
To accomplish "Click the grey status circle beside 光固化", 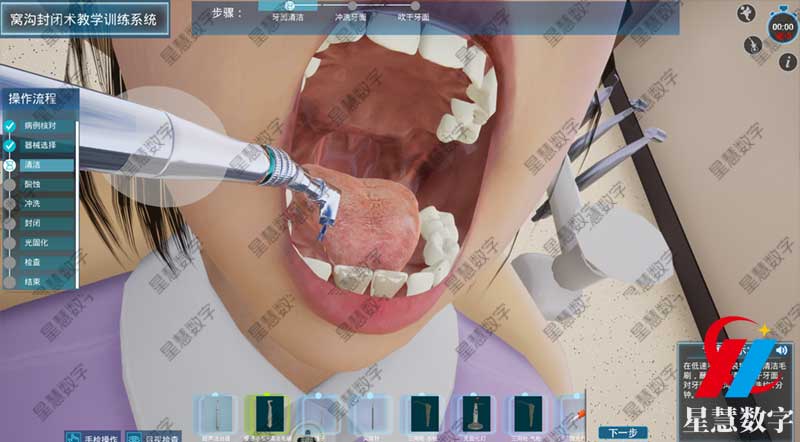I will pyautogui.click(x=10, y=243).
